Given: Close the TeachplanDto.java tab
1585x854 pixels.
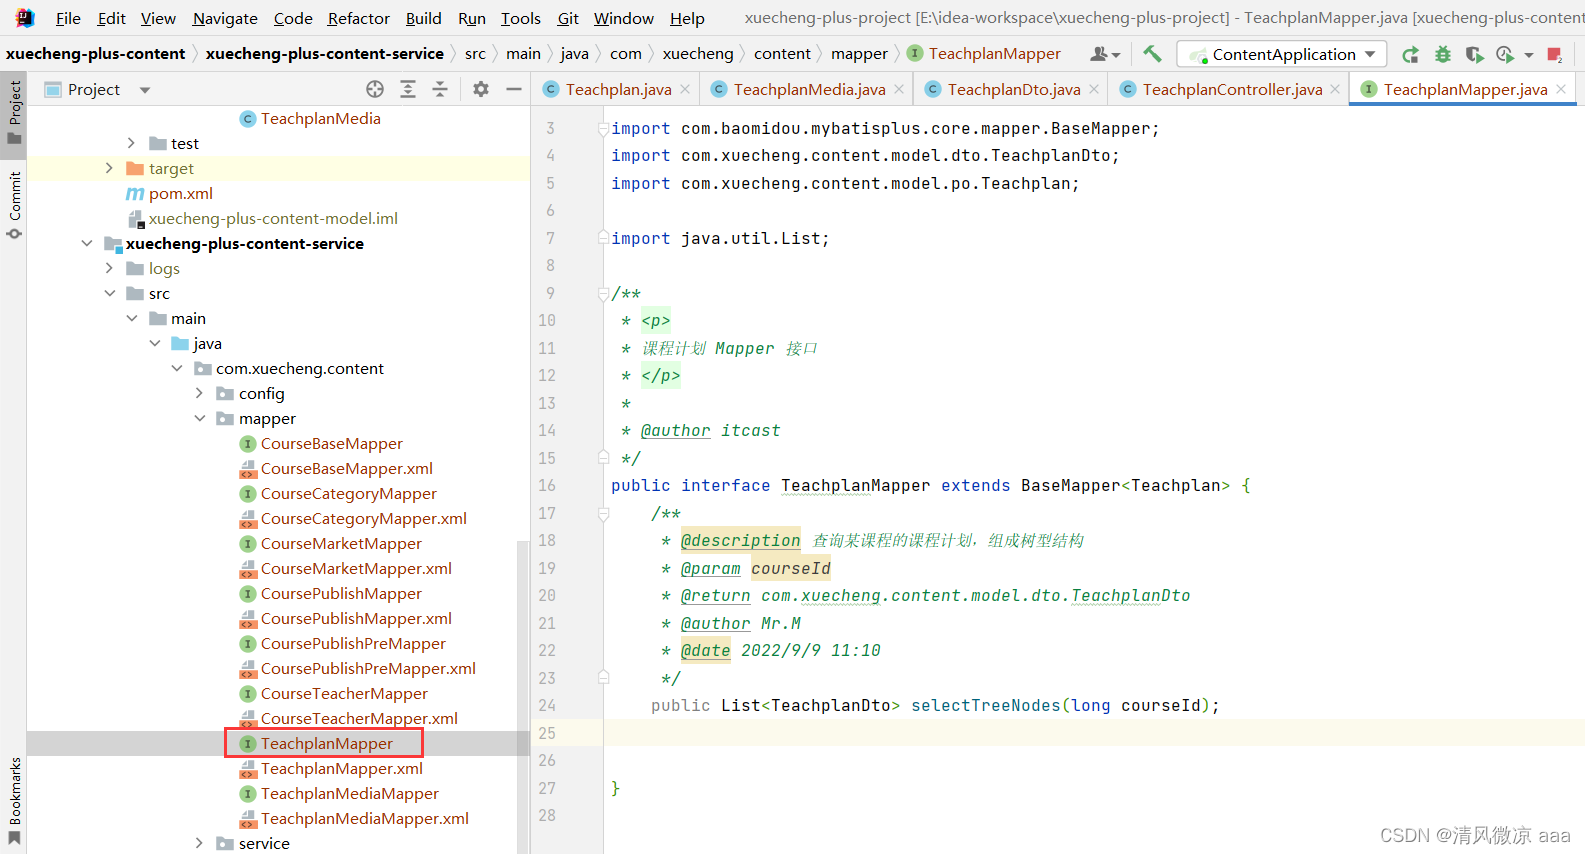Looking at the screenshot, I should point(1094,89).
